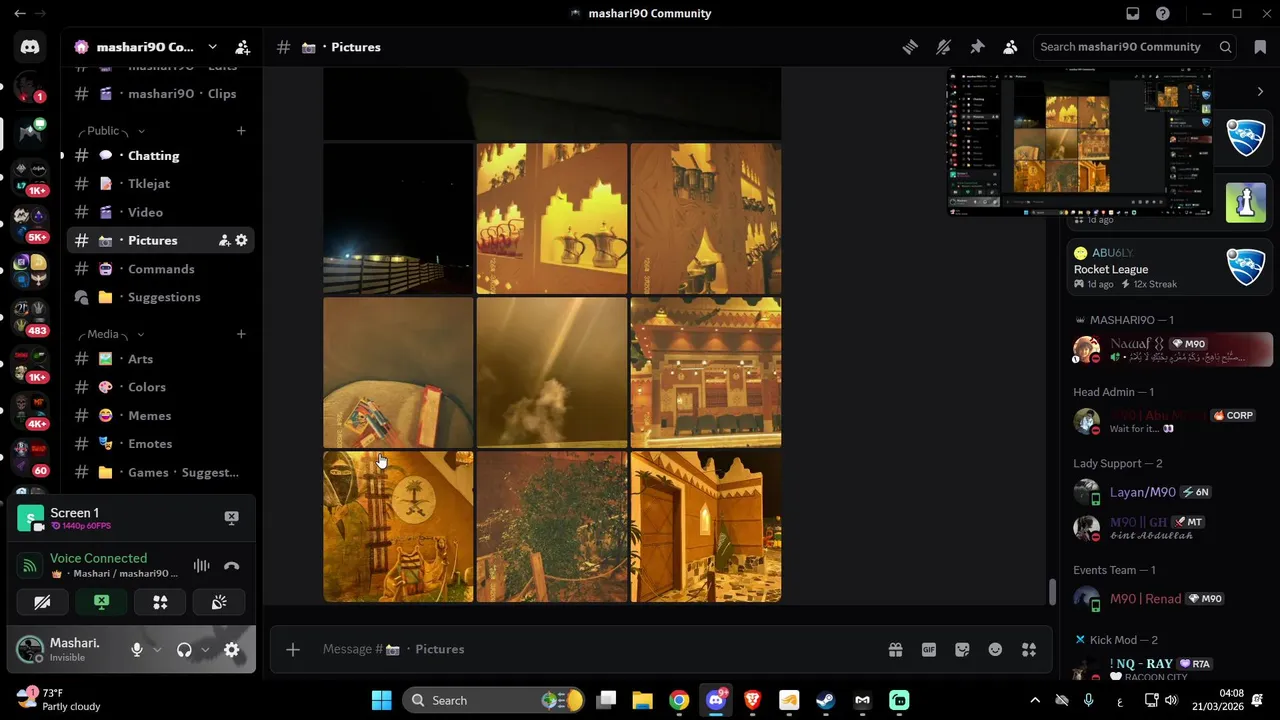This screenshot has width=1280, height=720.
Task: Open User Settings gear icon
Action: [x=232, y=650]
